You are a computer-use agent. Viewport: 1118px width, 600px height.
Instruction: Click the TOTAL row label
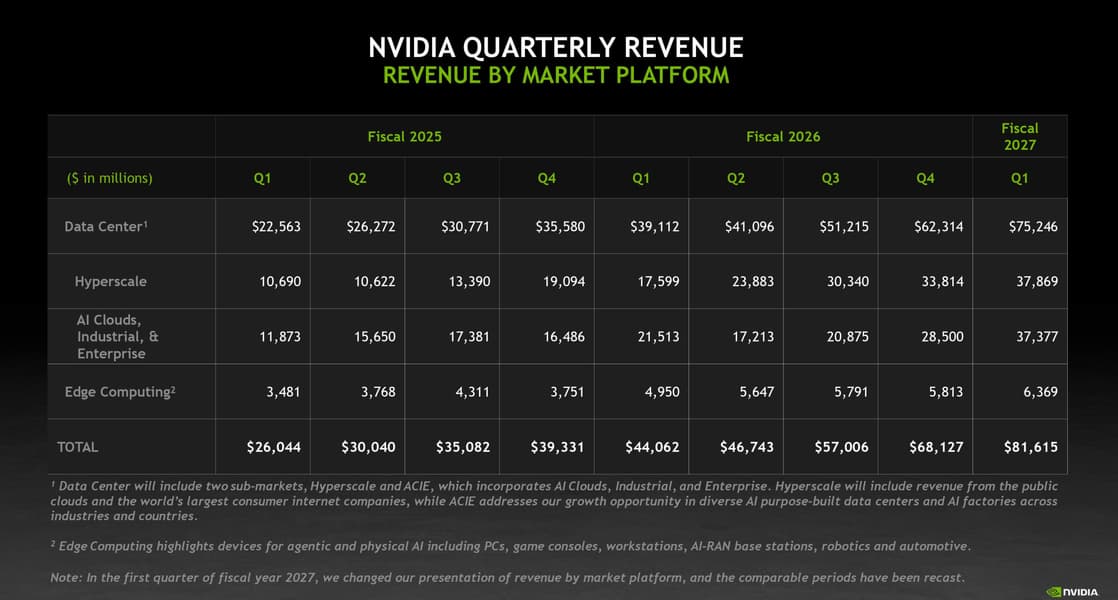[77, 447]
